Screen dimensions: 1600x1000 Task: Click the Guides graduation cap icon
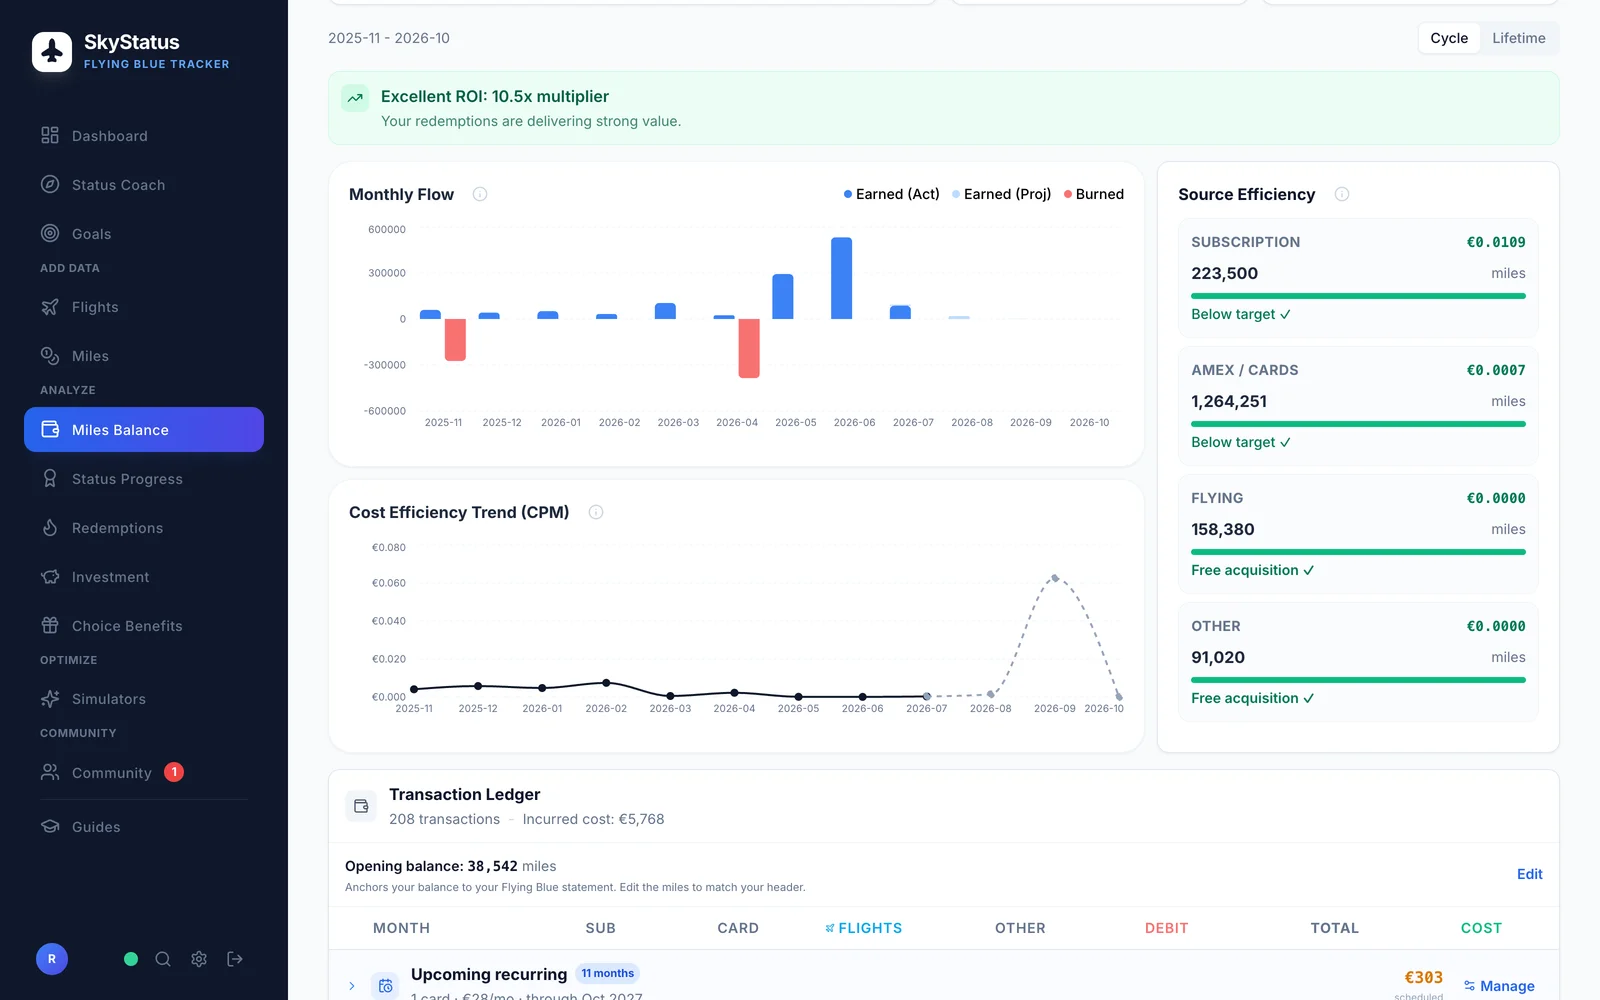click(50, 827)
